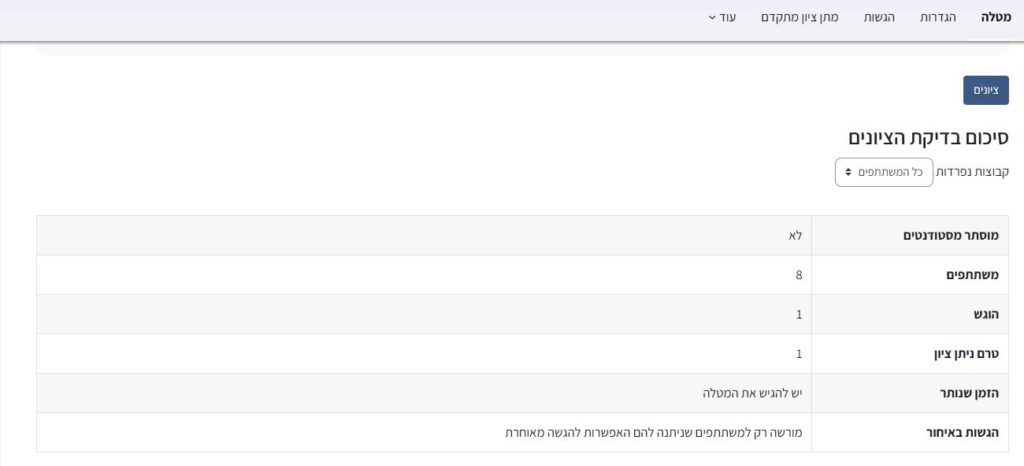Screen dimensions: 1024x466
Task: Open the מתן ציון מתקדם tab
Action: pyautogui.click(x=801, y=18)
